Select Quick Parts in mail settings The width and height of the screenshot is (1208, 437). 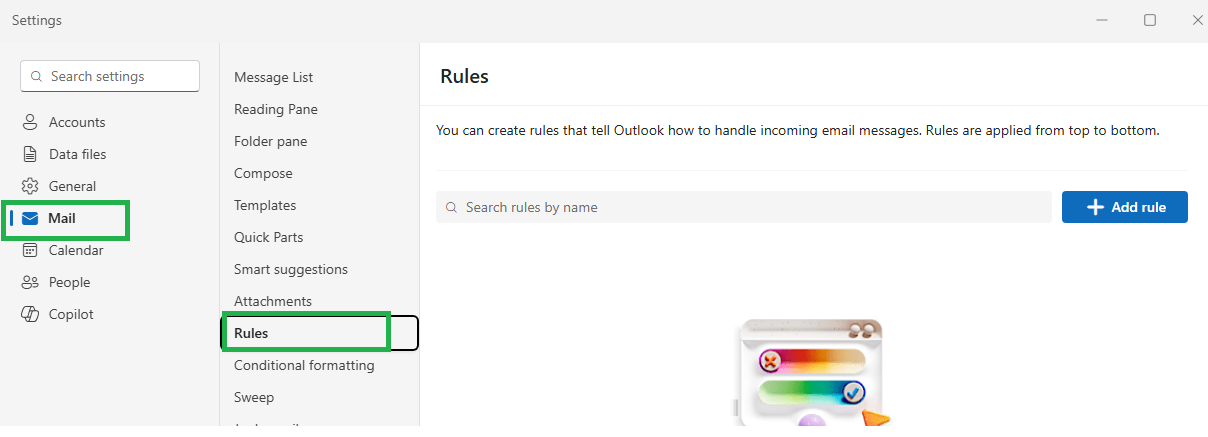tap(269, 237)
